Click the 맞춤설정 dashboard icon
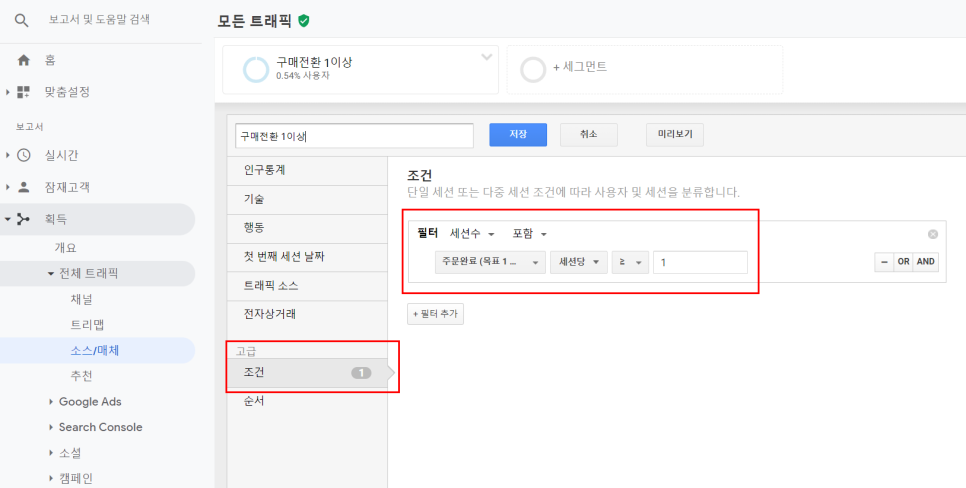Viewport: 966px width, 488px height. (x=23, y=92)
